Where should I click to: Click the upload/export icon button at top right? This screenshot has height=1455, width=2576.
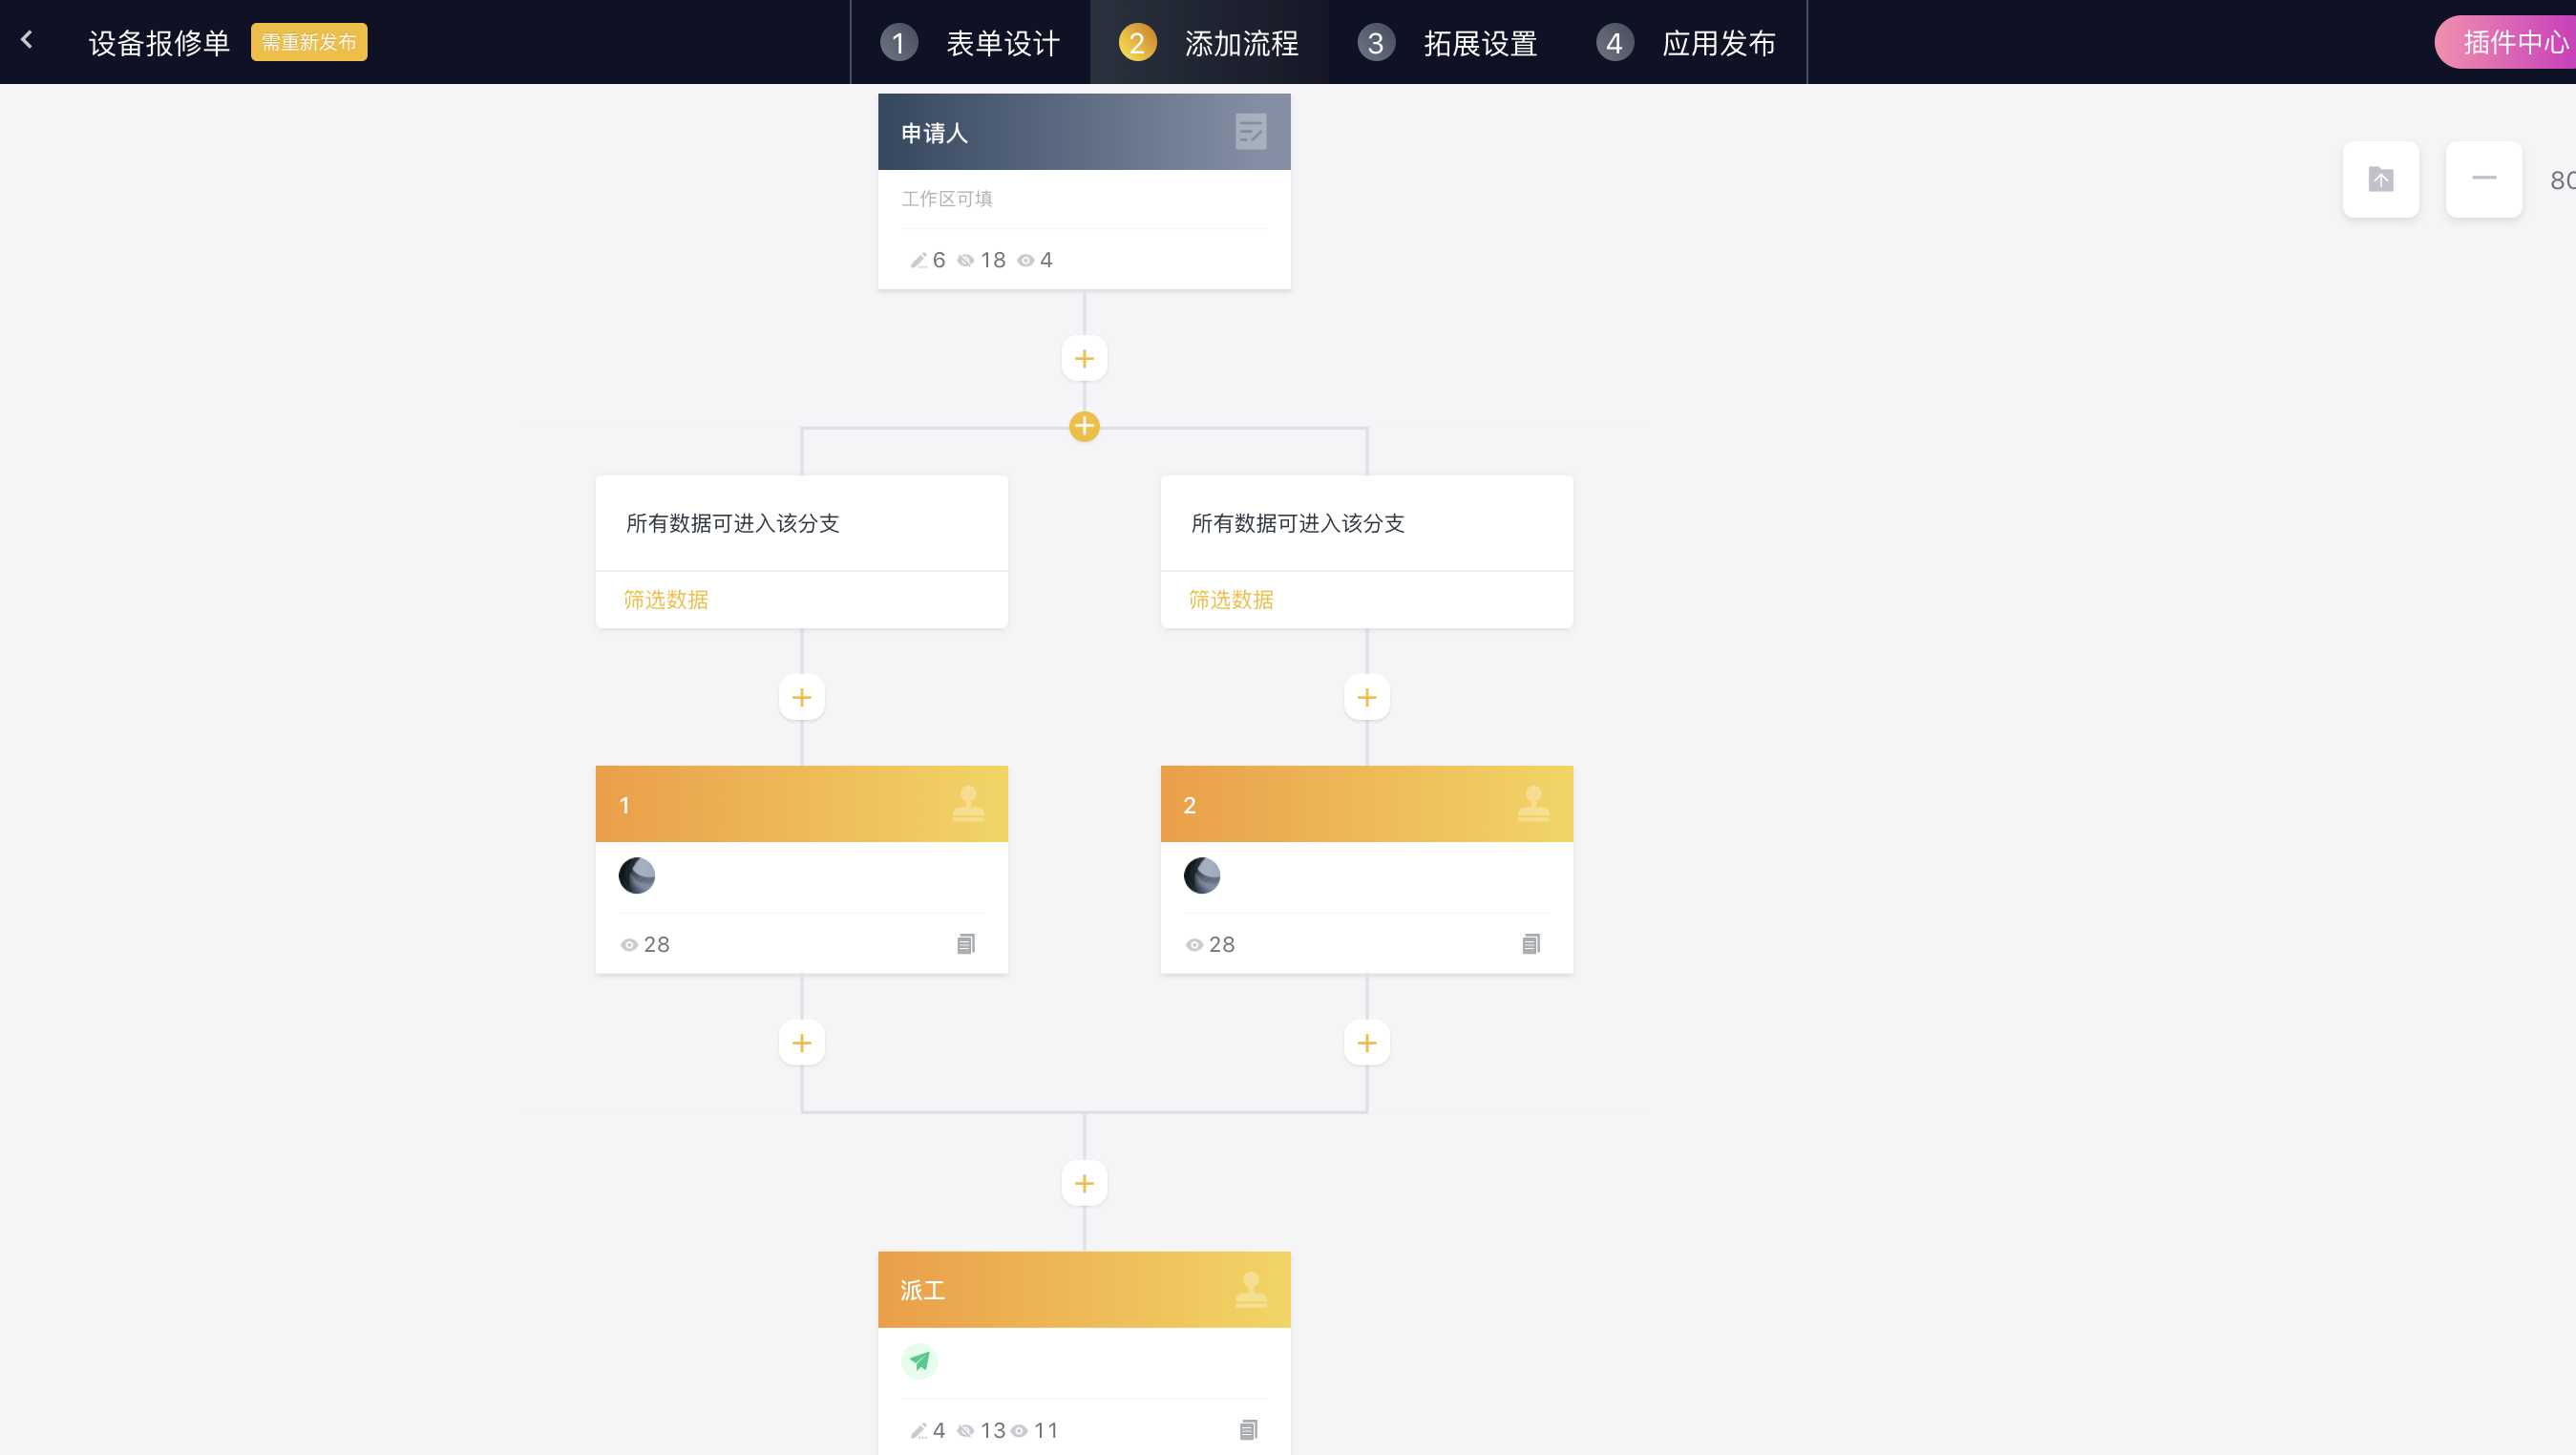point(2381,179)
